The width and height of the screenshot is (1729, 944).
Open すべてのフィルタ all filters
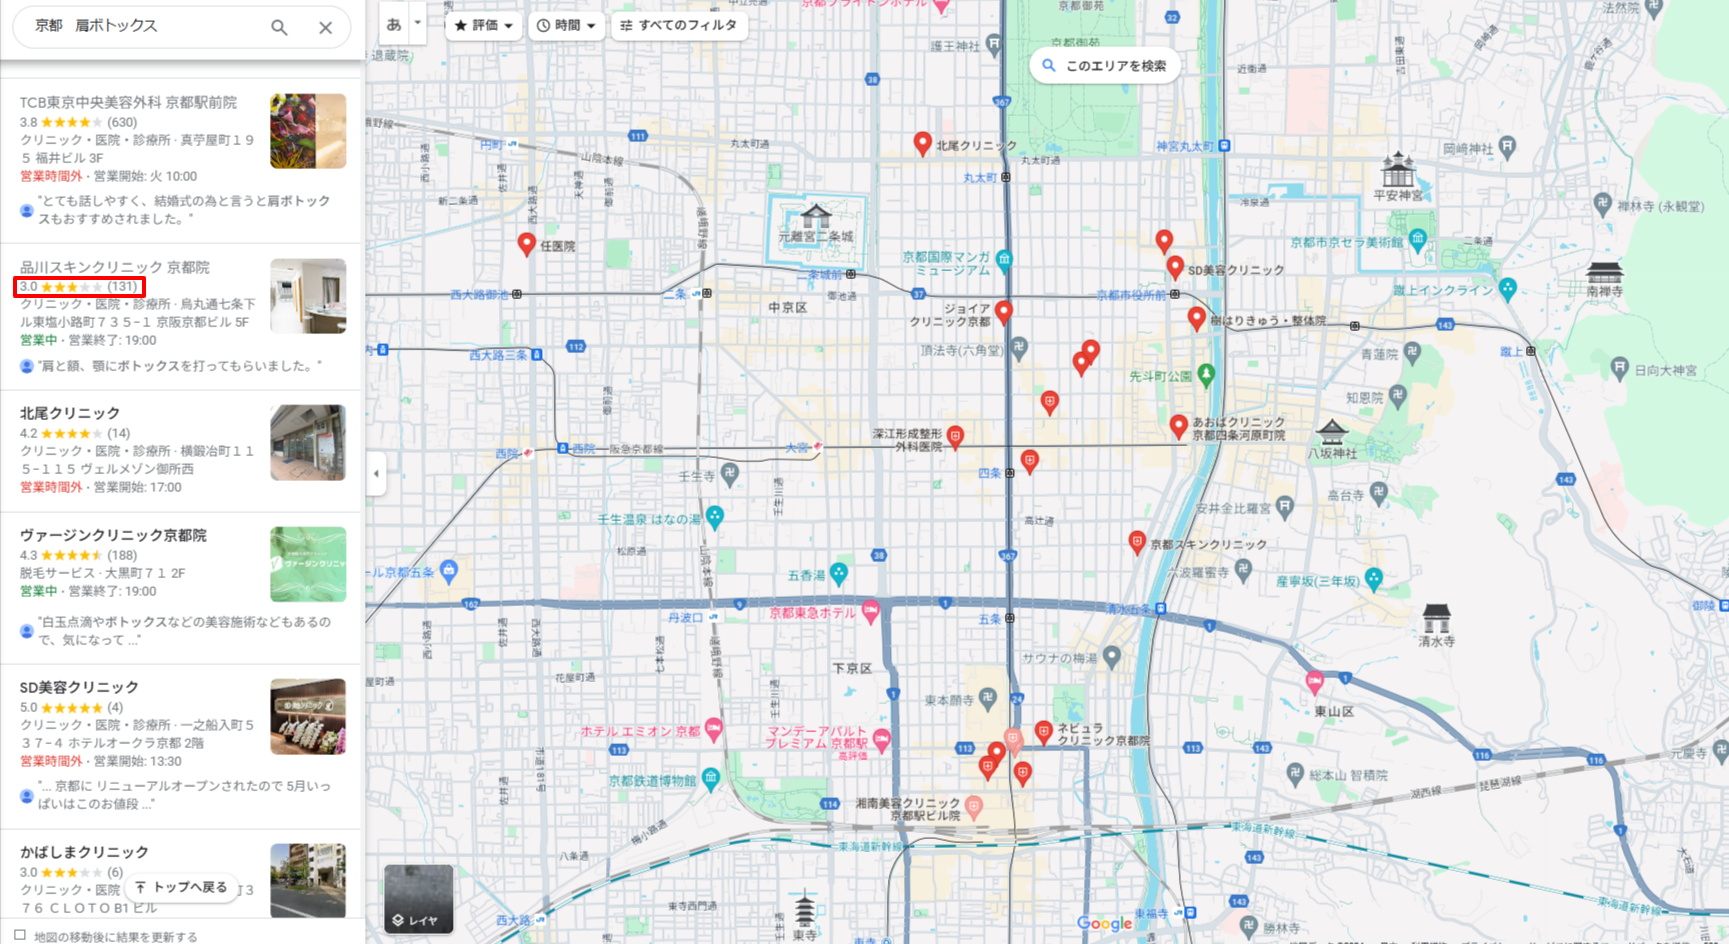(678, 25)
